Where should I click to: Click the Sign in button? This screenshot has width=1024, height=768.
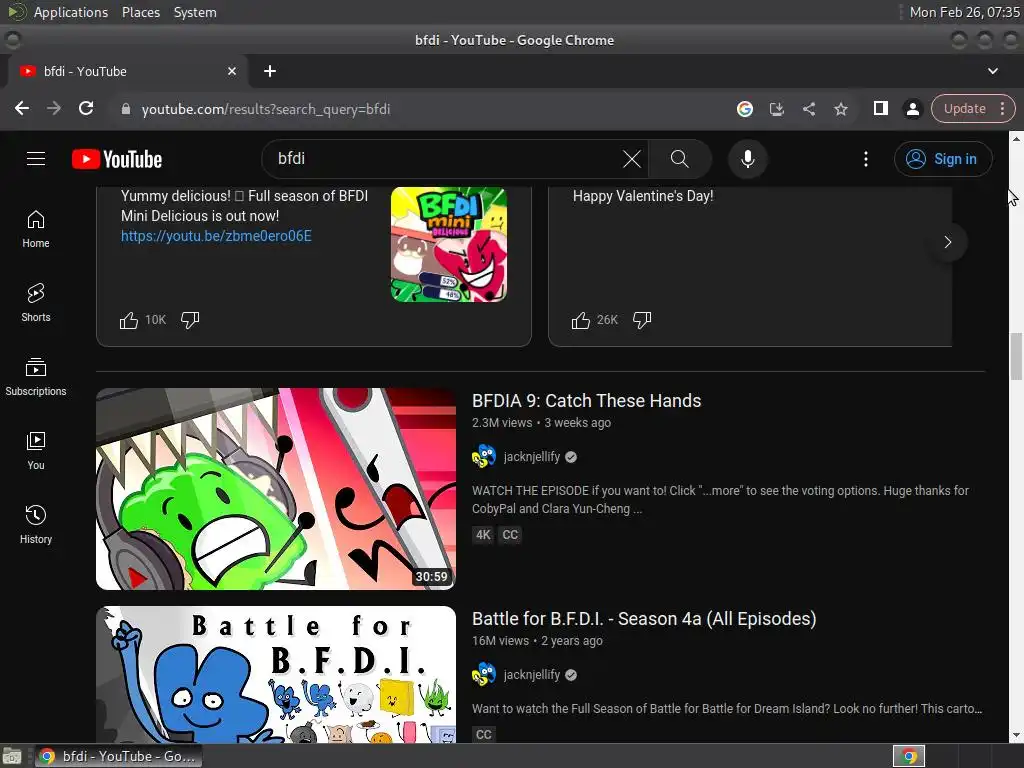pos(943,159)
